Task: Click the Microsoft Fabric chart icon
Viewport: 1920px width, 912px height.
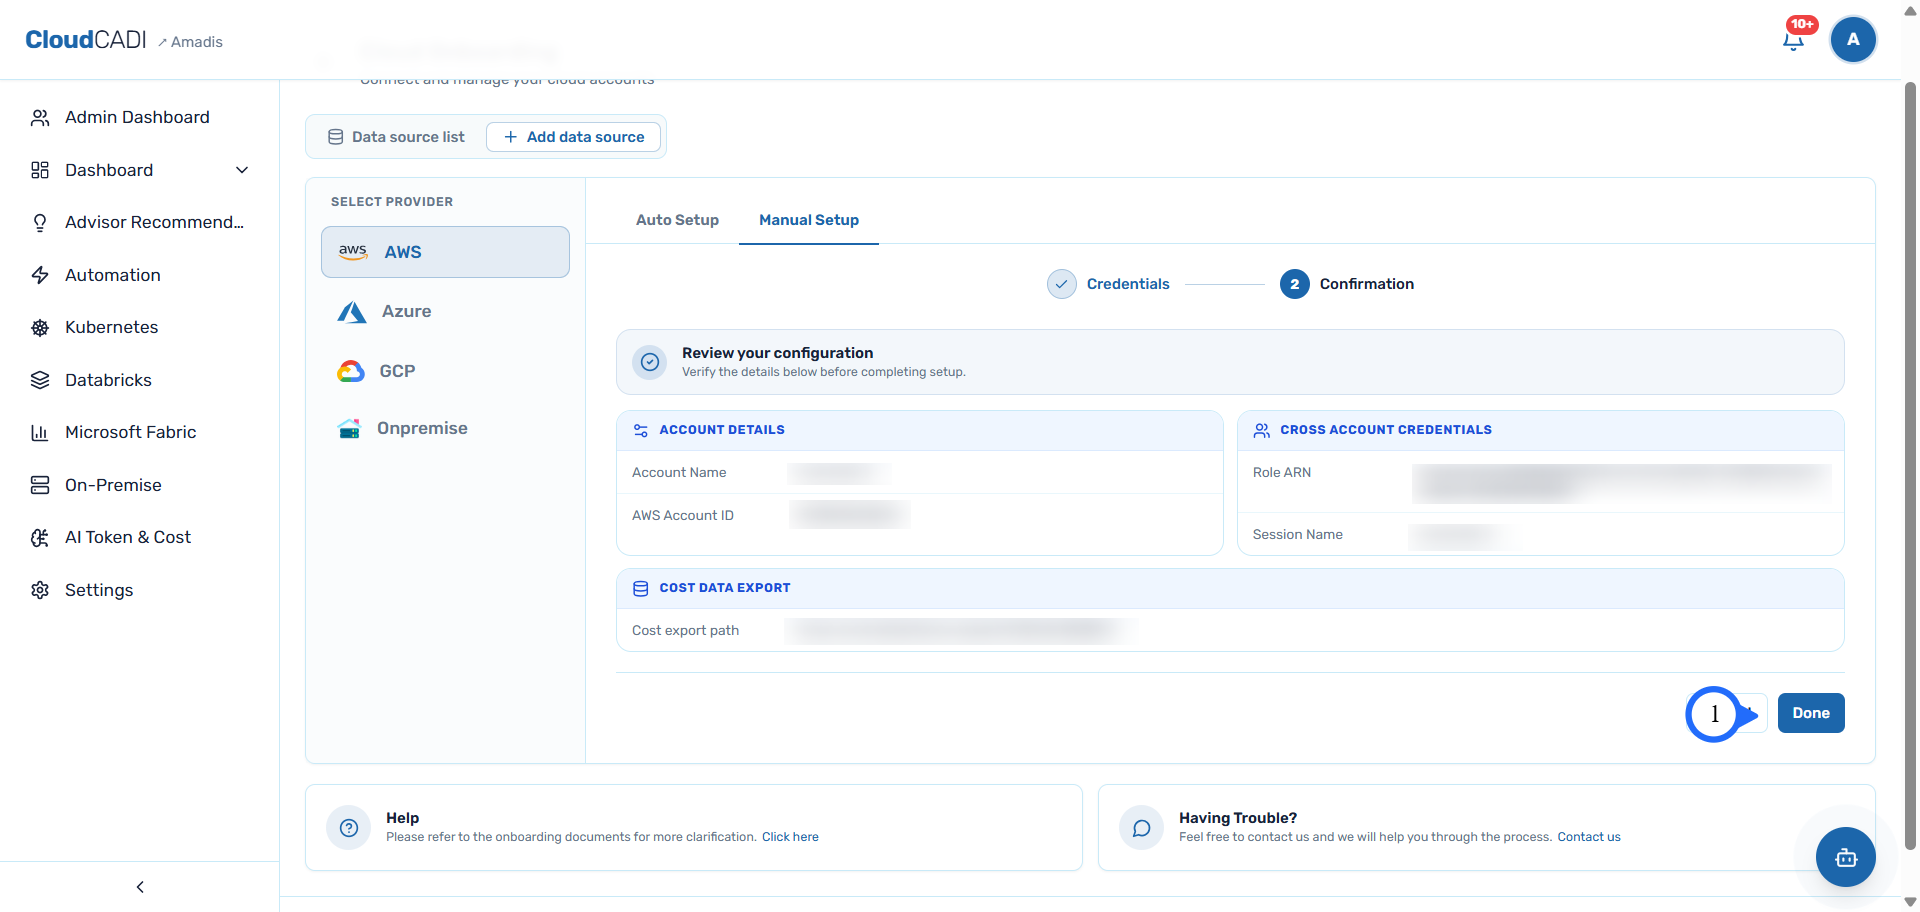Action: (40, 433)
